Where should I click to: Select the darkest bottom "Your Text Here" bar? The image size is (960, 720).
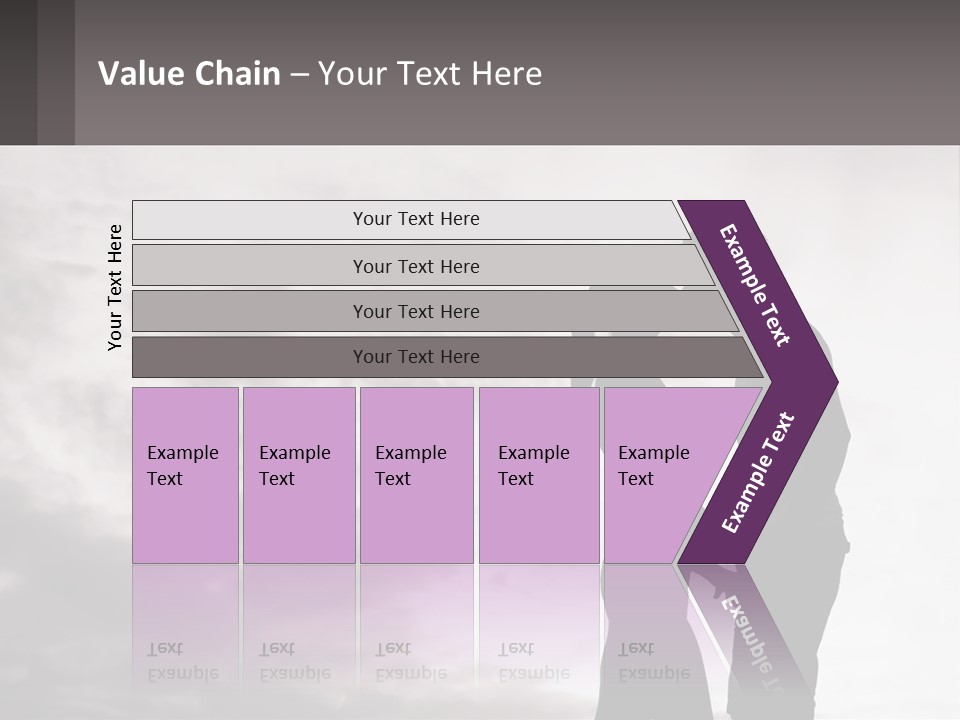point(415,357)
